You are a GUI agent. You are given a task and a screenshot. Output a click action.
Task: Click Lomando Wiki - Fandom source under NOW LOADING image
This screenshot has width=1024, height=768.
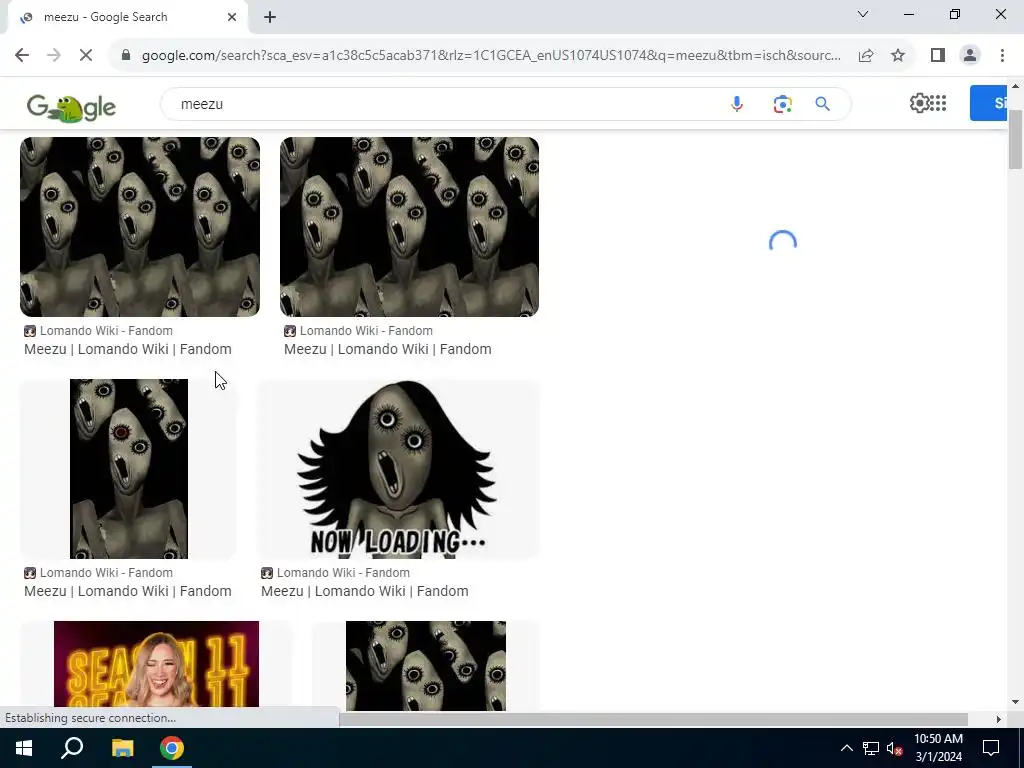click(x=336, y=573)
